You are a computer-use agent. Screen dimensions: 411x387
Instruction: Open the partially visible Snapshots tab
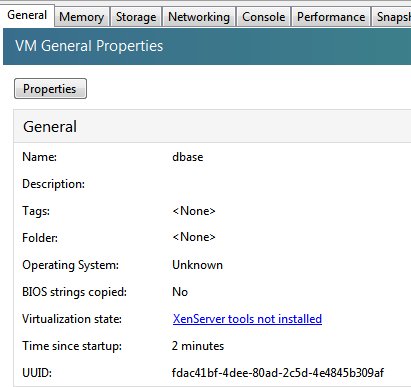pos(392,17)
